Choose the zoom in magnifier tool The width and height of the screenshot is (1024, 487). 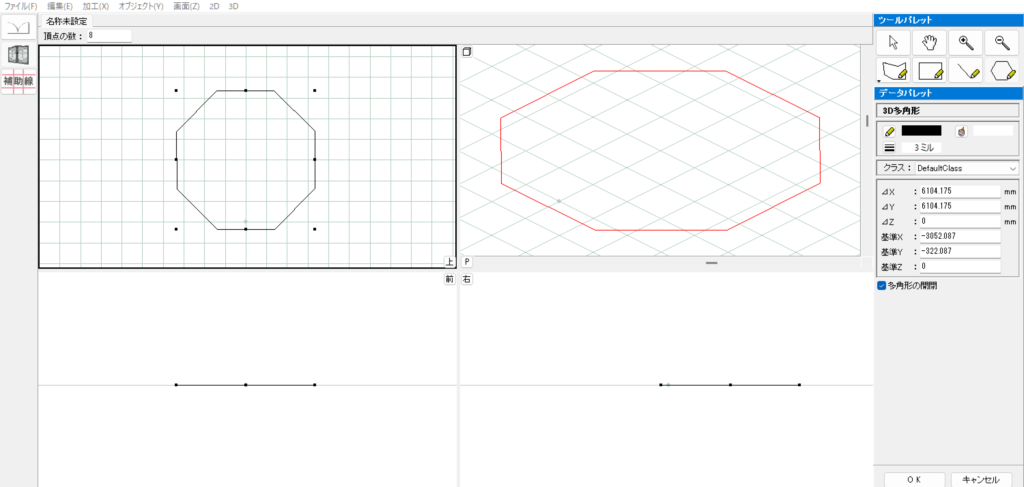[965, 41]
